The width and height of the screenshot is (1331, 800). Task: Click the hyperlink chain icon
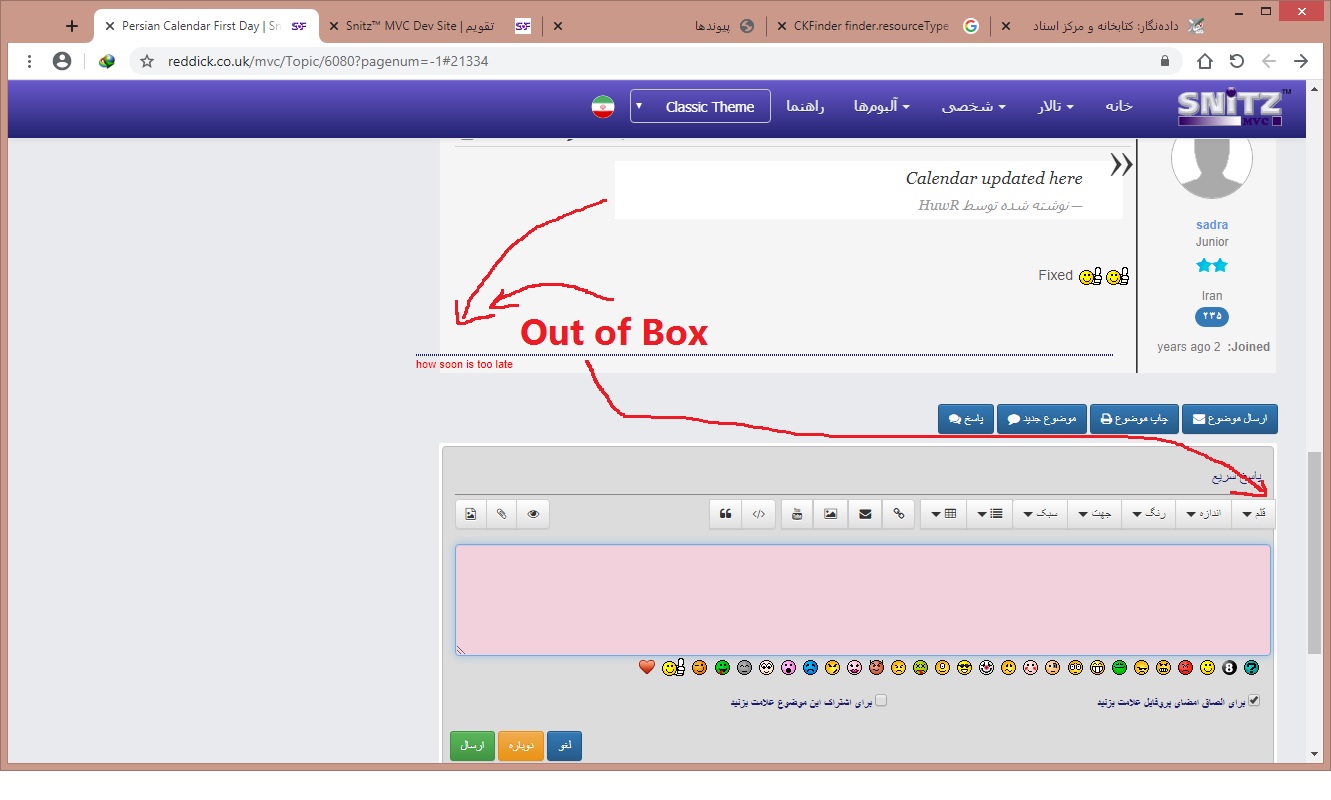tap(899, 514)
